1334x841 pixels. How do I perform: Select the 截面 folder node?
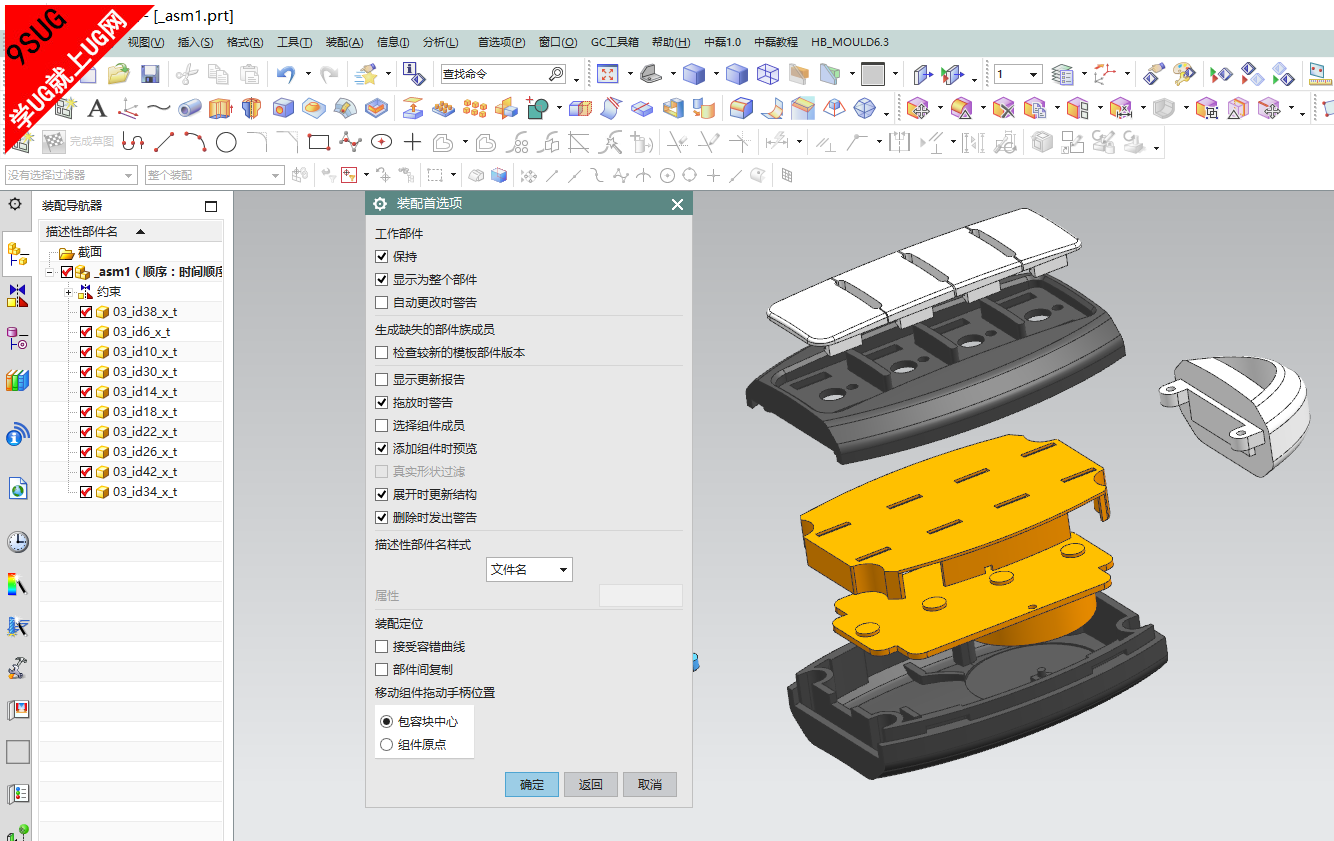[x=90, y=252]
